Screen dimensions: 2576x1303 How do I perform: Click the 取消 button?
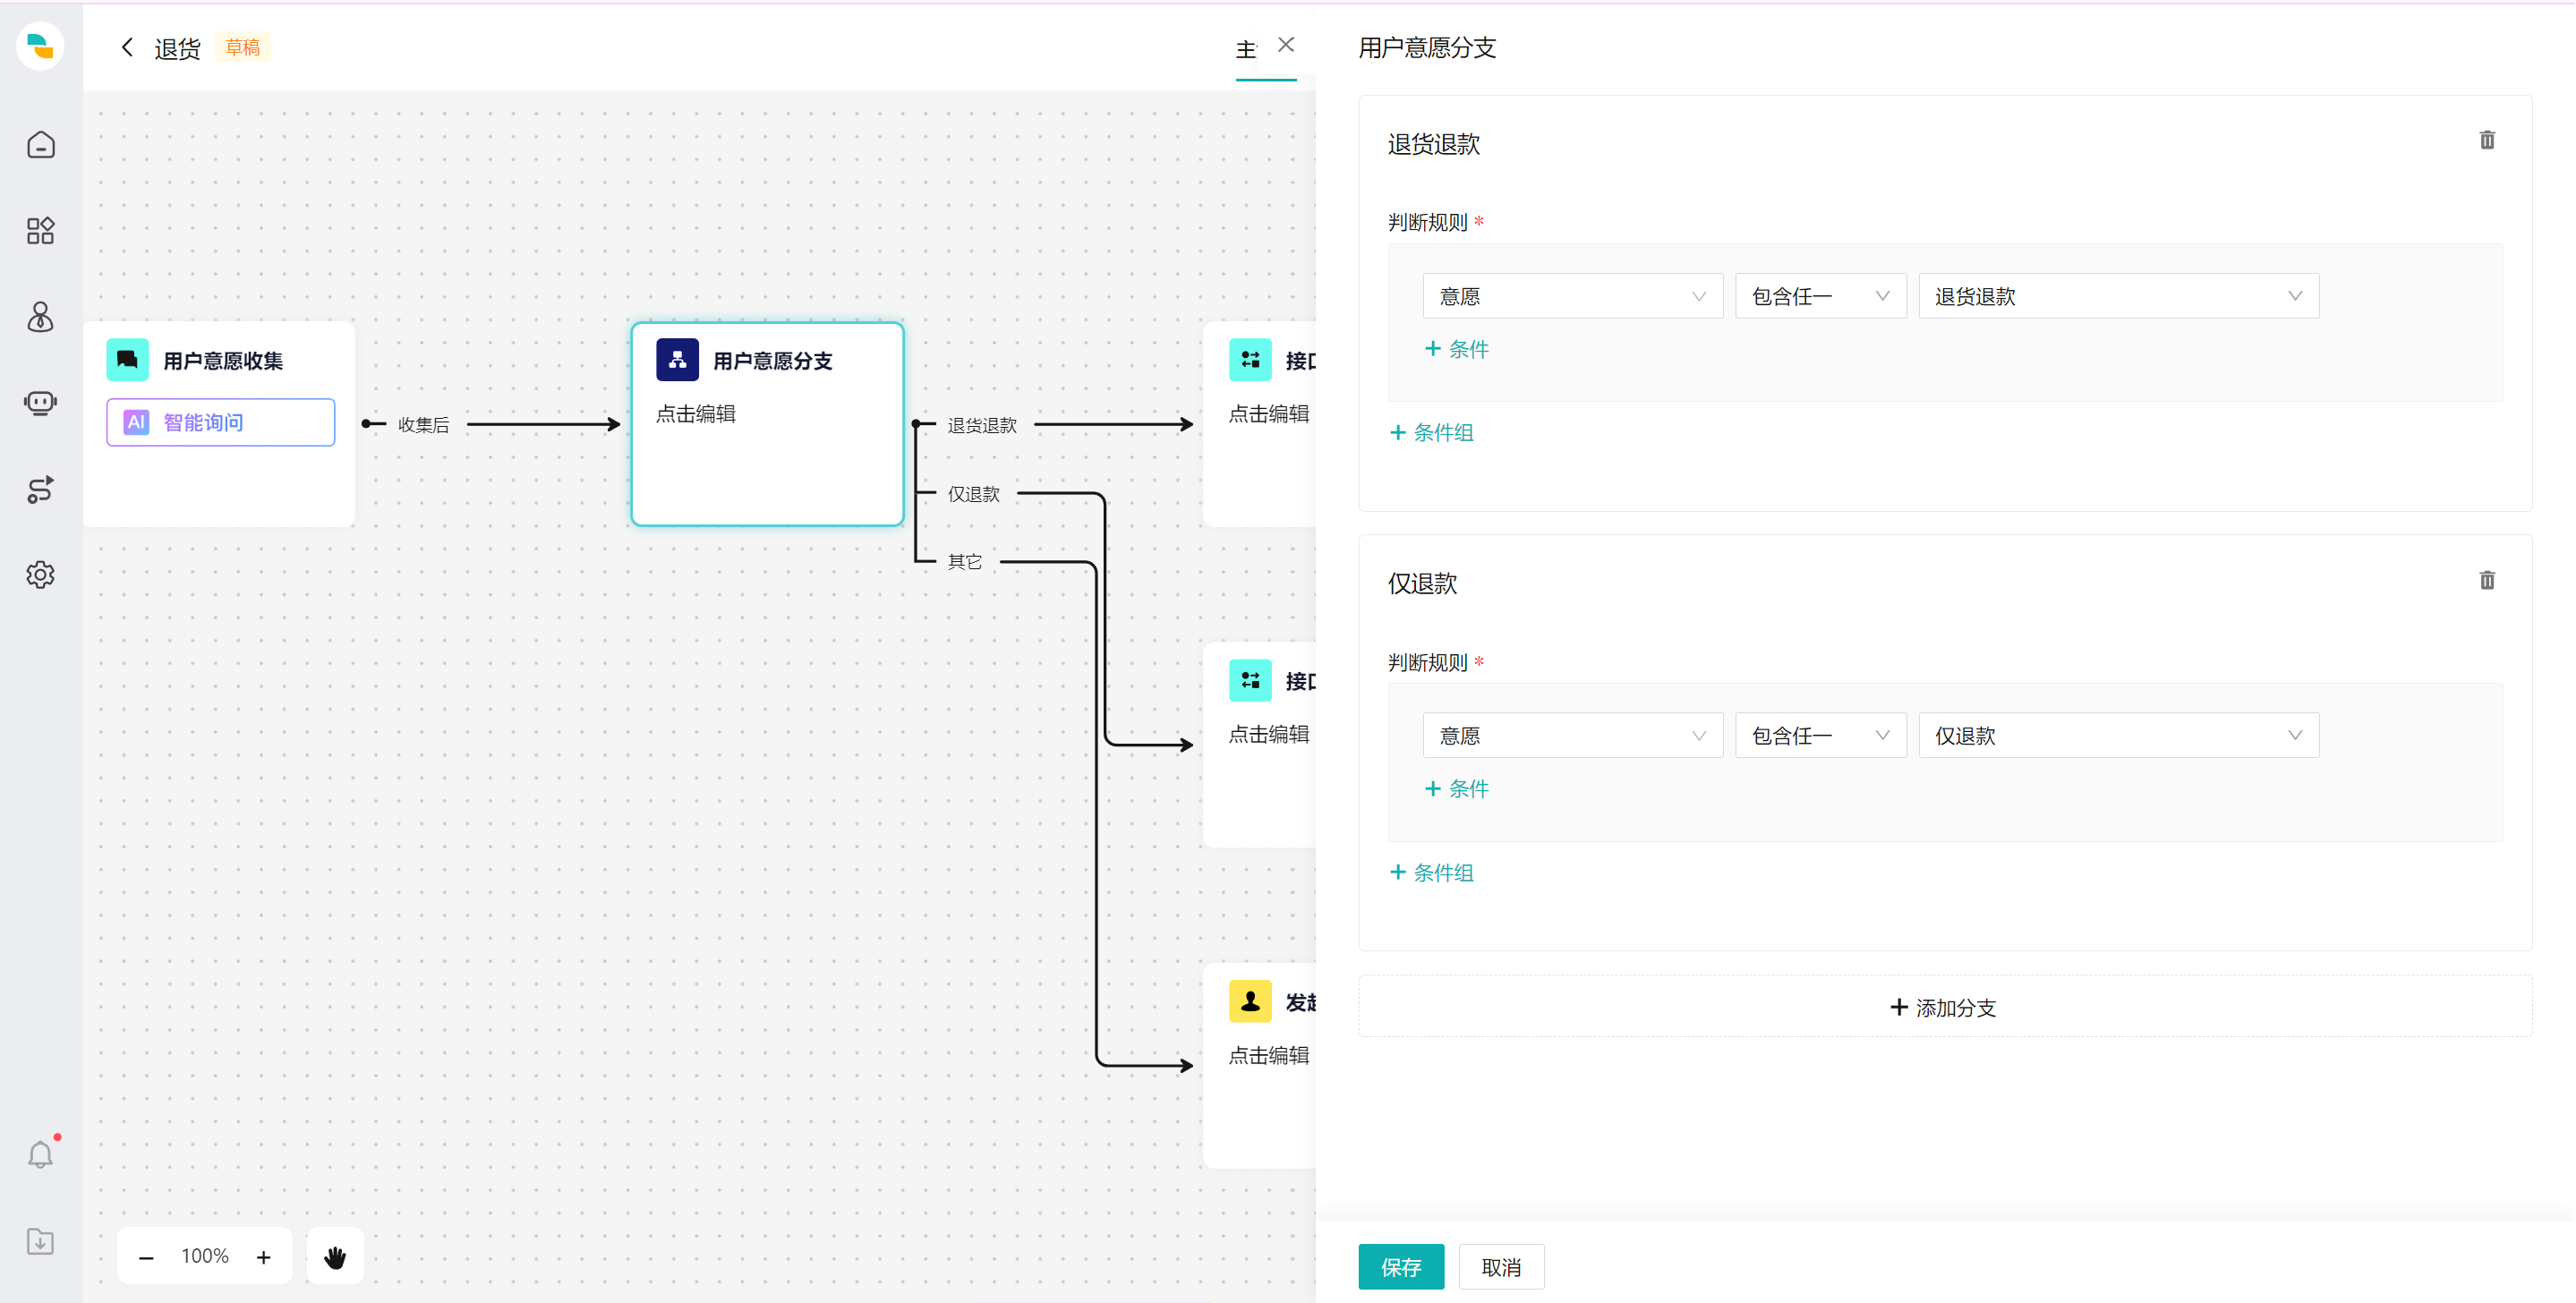(1500, 1267)
